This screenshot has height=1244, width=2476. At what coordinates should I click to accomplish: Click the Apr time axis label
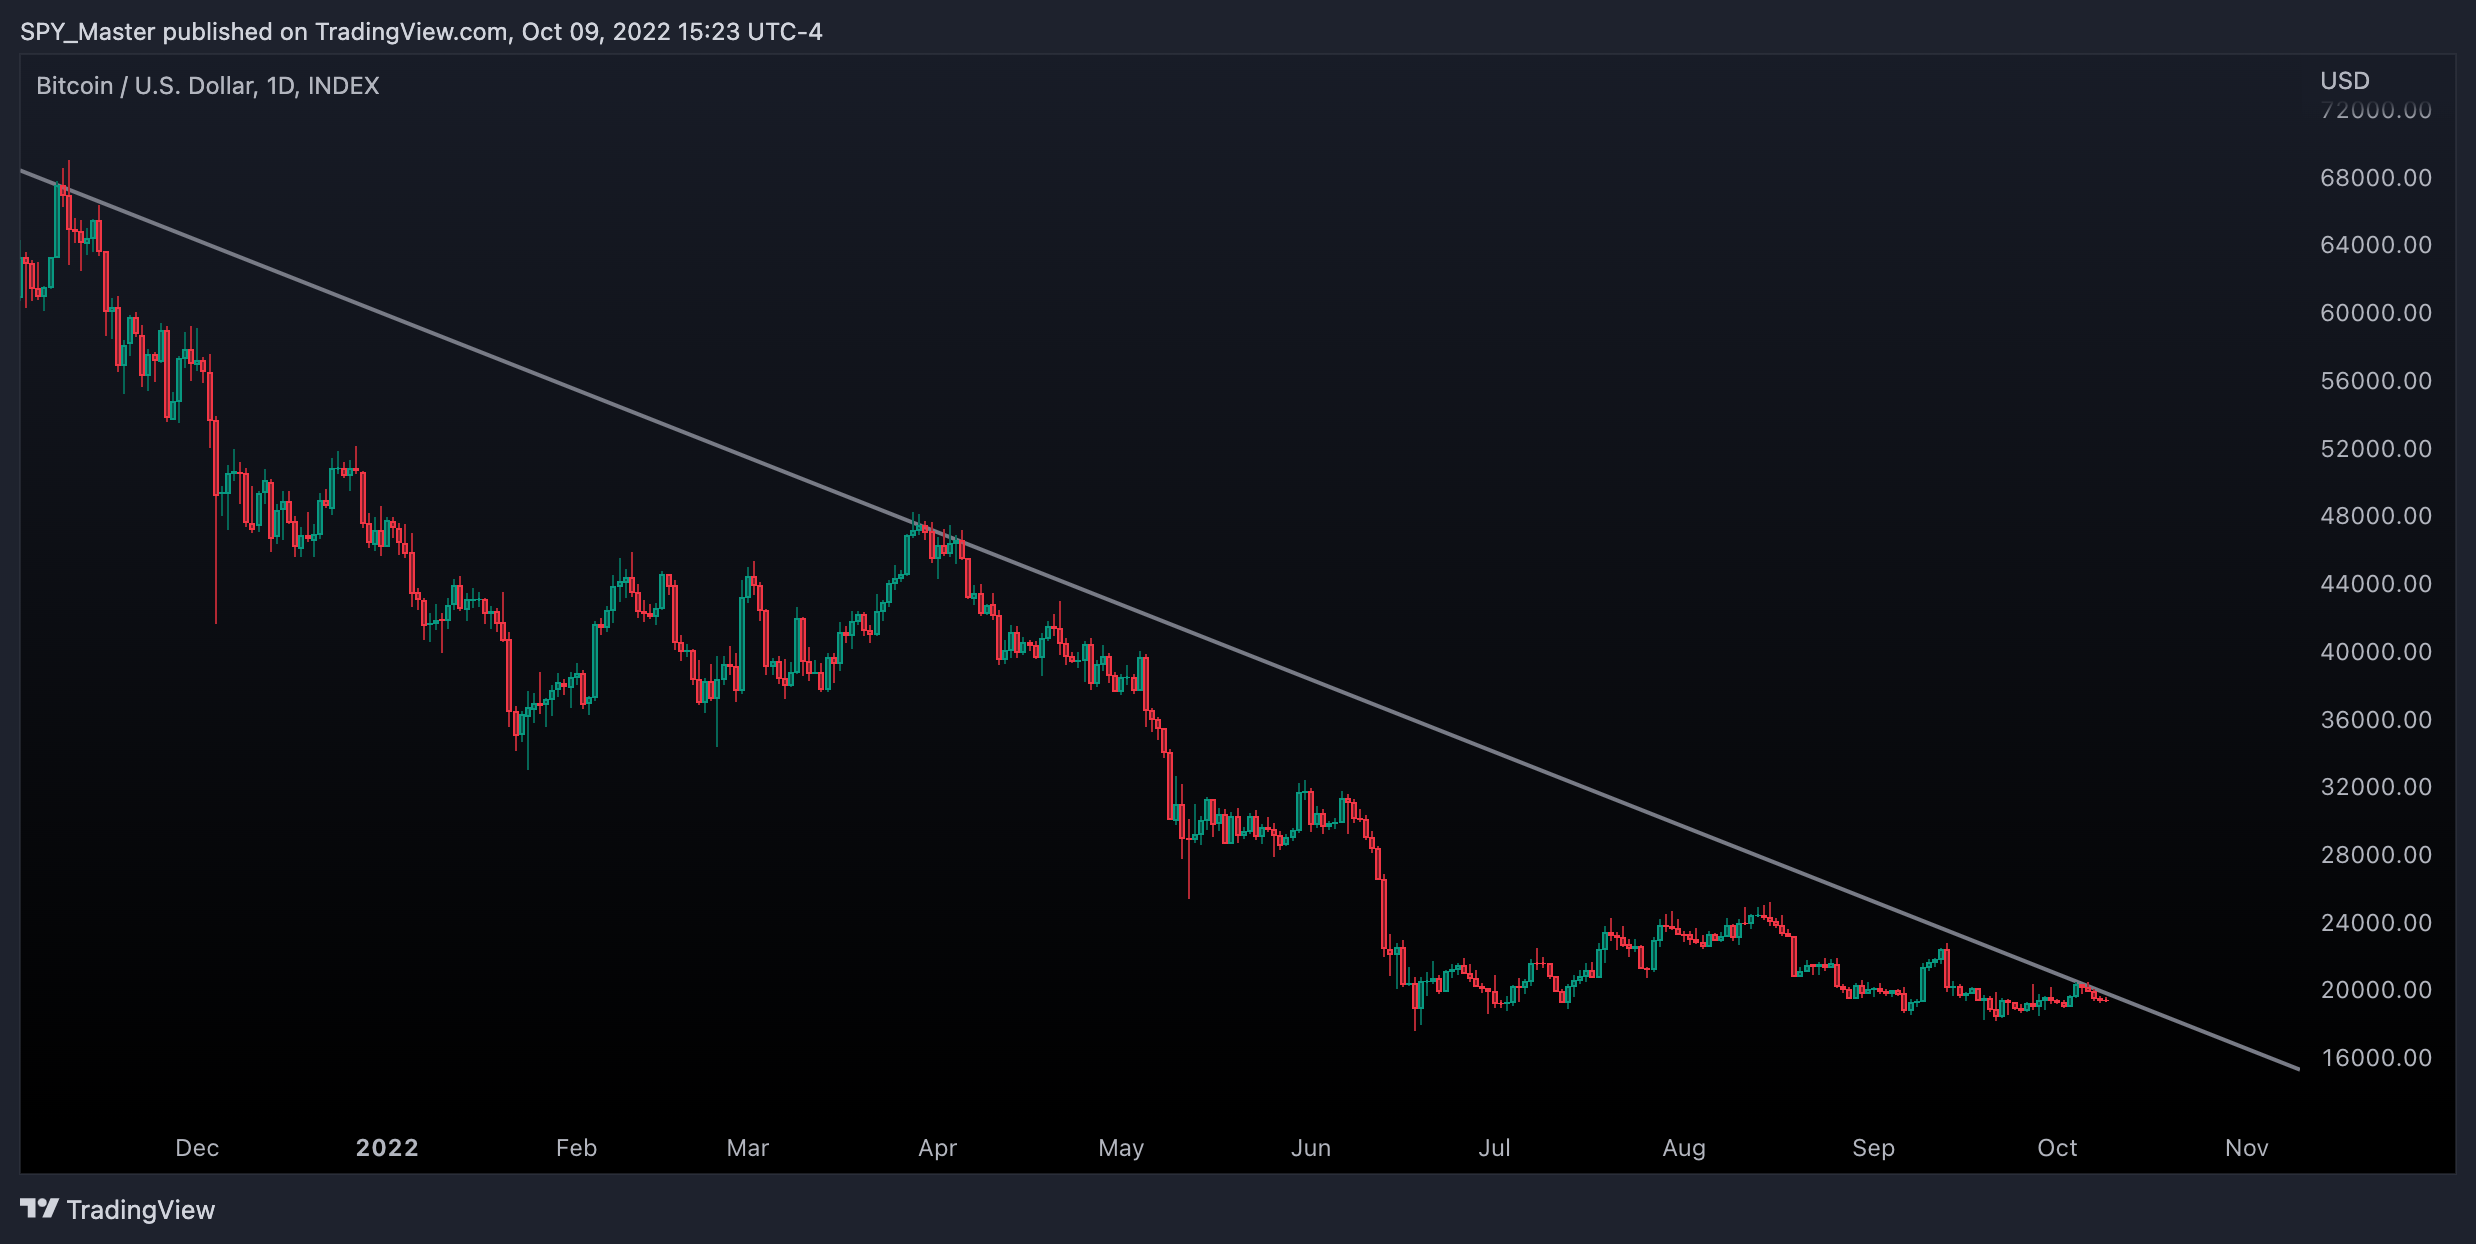938,1148
